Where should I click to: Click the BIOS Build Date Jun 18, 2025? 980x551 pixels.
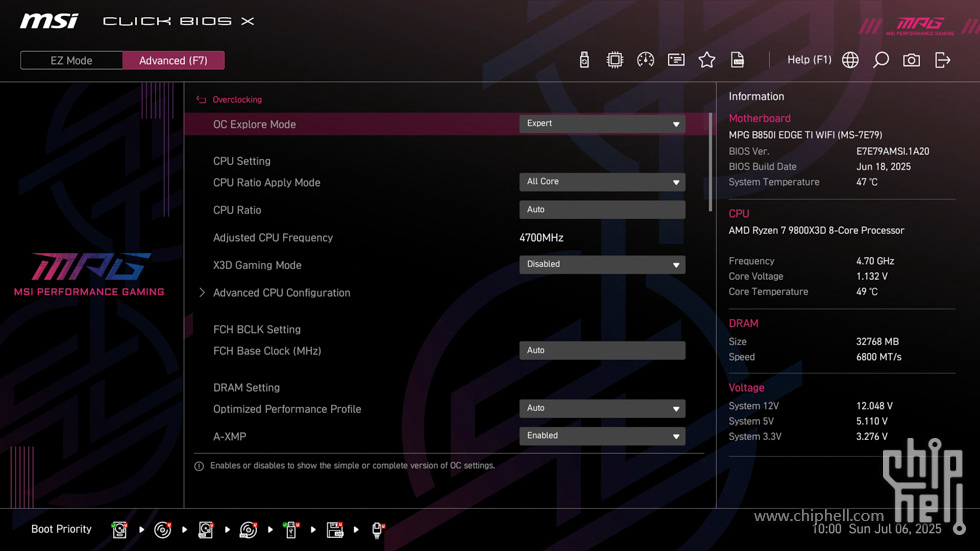883,167
